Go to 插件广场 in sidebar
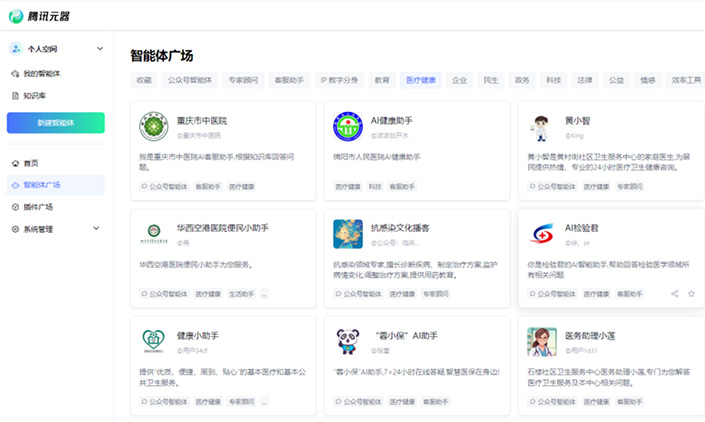 (x=38, y=207)
